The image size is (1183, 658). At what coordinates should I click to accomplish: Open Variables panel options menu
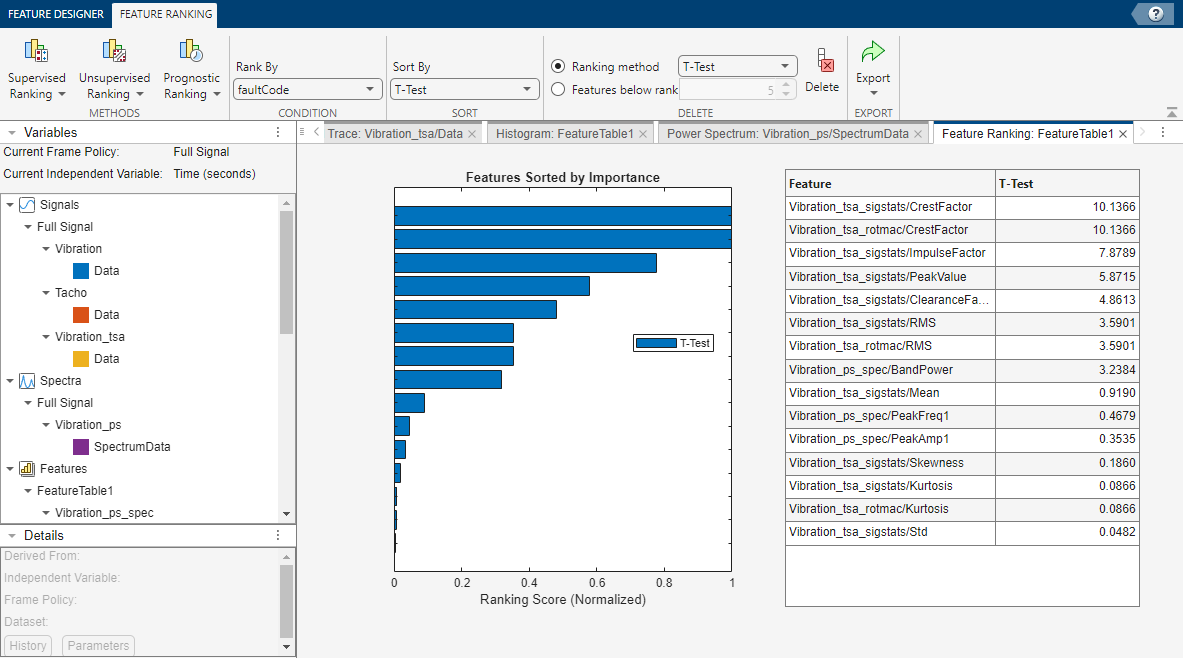(278, 132)
